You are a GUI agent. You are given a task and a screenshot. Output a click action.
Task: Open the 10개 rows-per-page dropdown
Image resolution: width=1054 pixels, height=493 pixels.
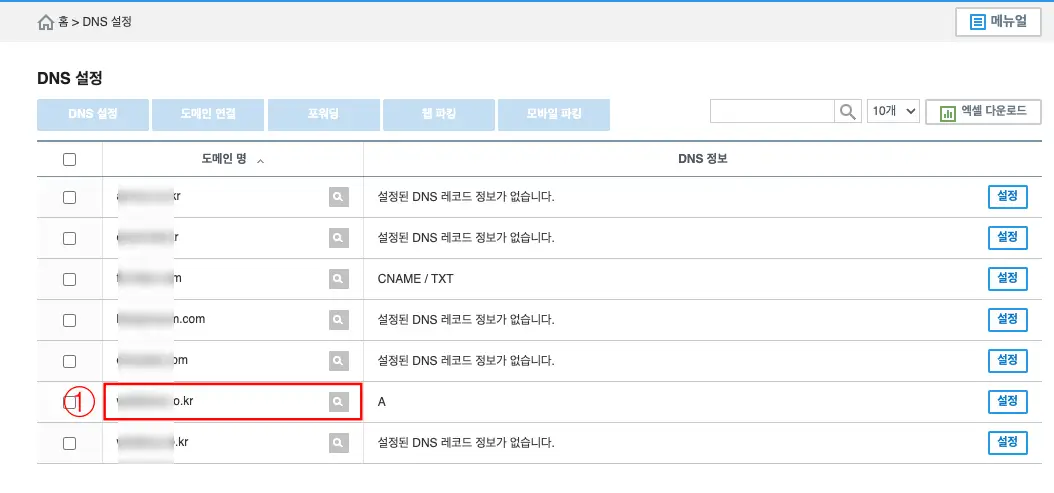893,112
